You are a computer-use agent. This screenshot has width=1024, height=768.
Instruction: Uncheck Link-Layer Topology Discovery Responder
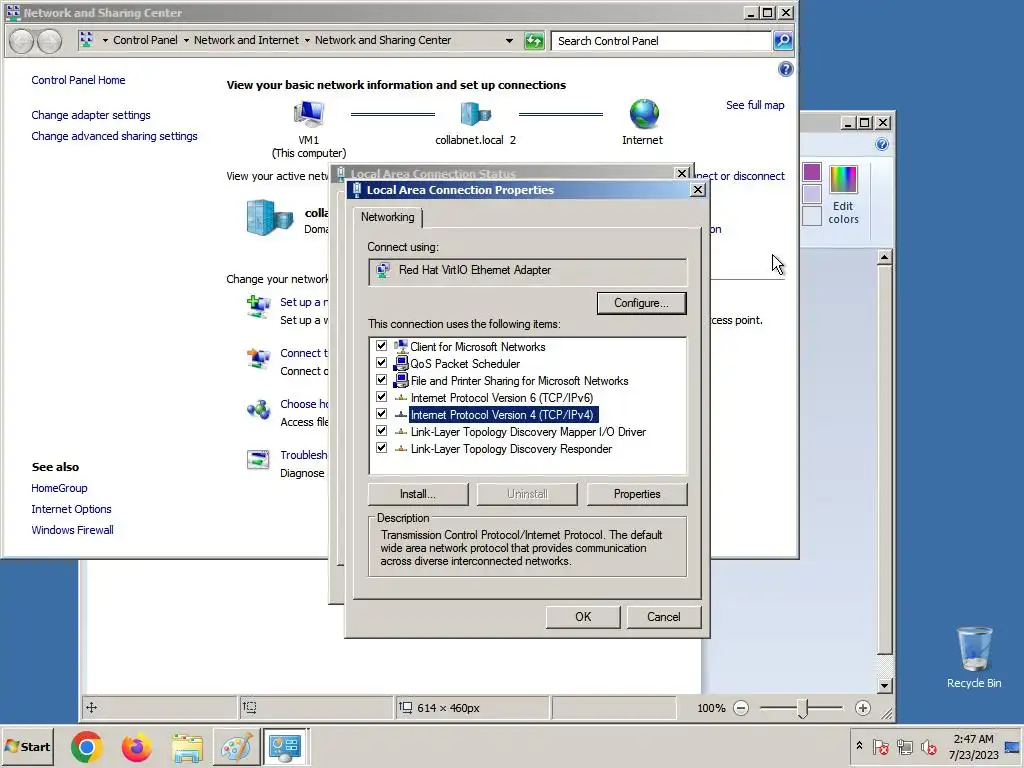[381, 448]
